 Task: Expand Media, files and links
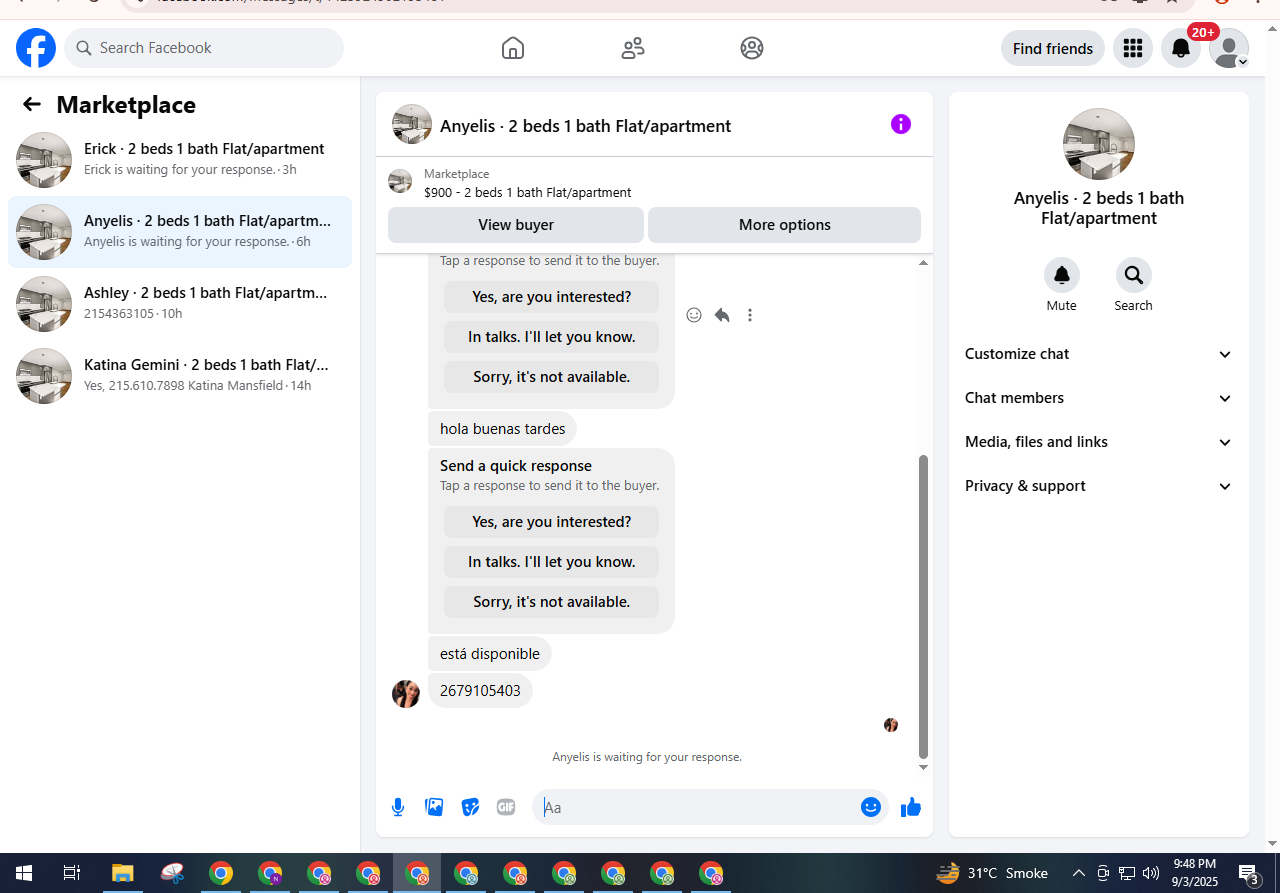(x=1099, y=442)
